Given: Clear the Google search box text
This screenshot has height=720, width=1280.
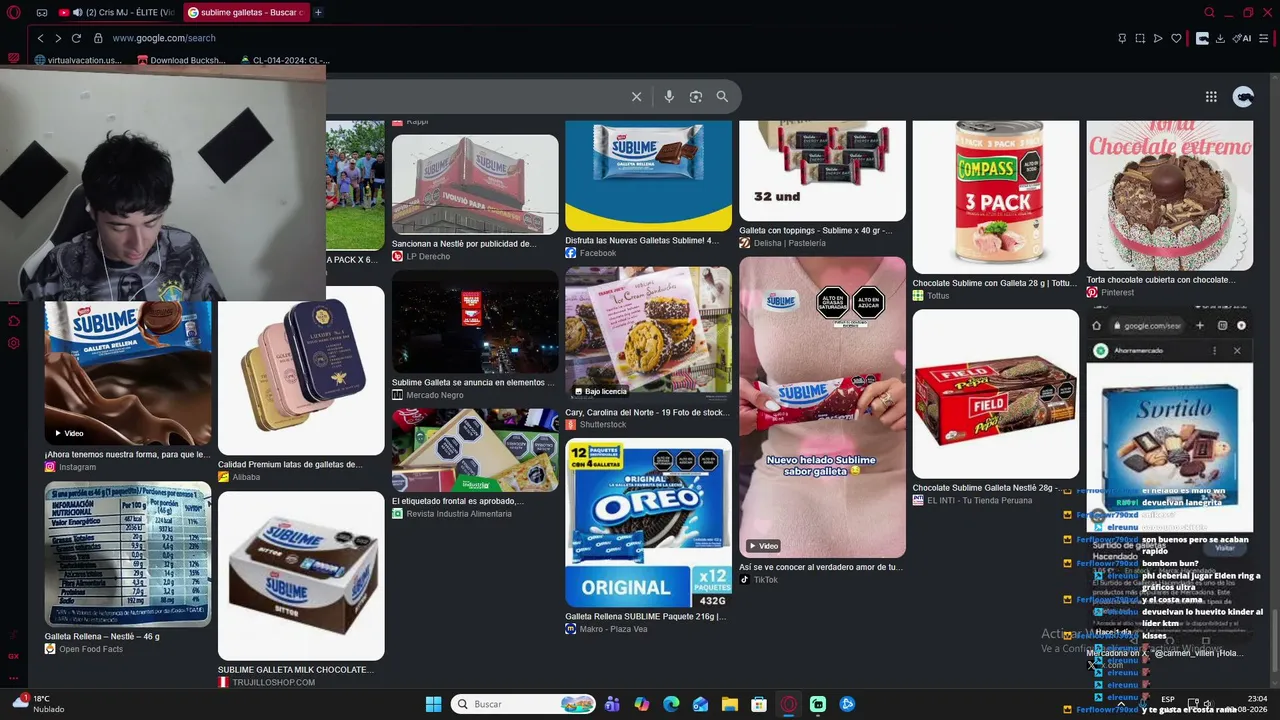Looking at the screenshot, I should 636,97.
